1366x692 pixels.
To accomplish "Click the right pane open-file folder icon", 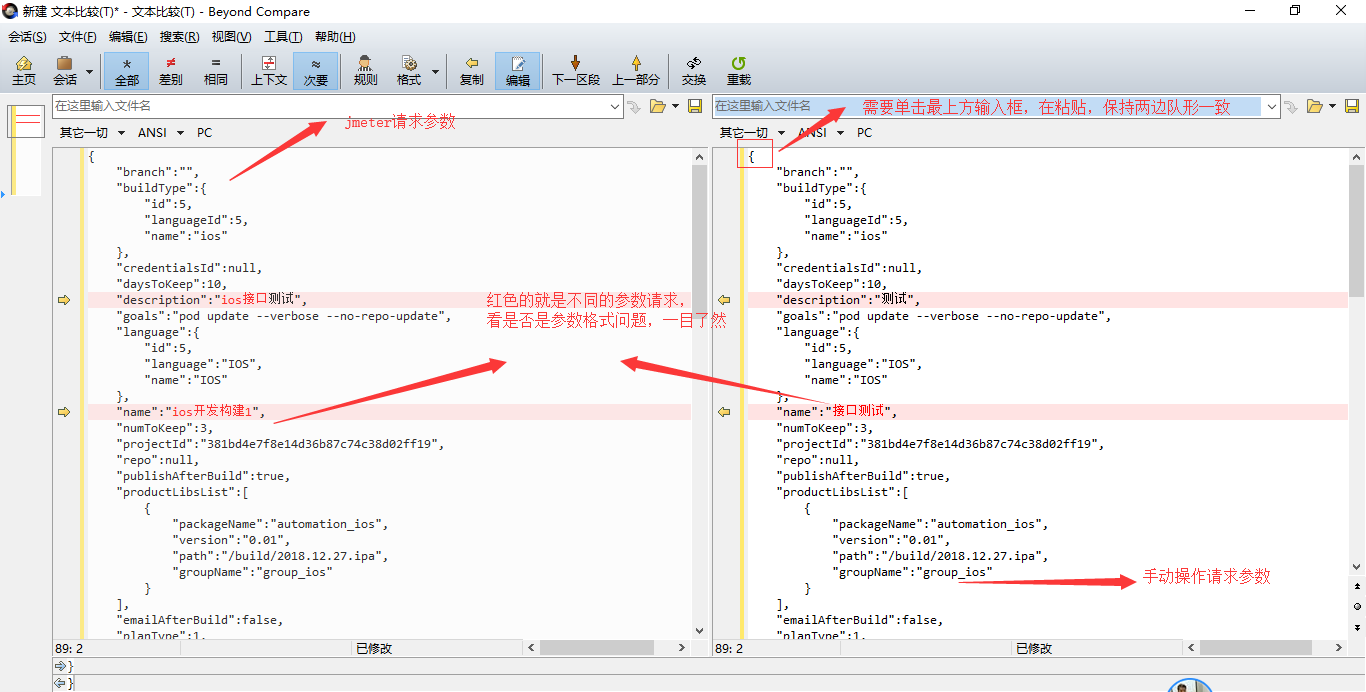I will [1316, 106].
